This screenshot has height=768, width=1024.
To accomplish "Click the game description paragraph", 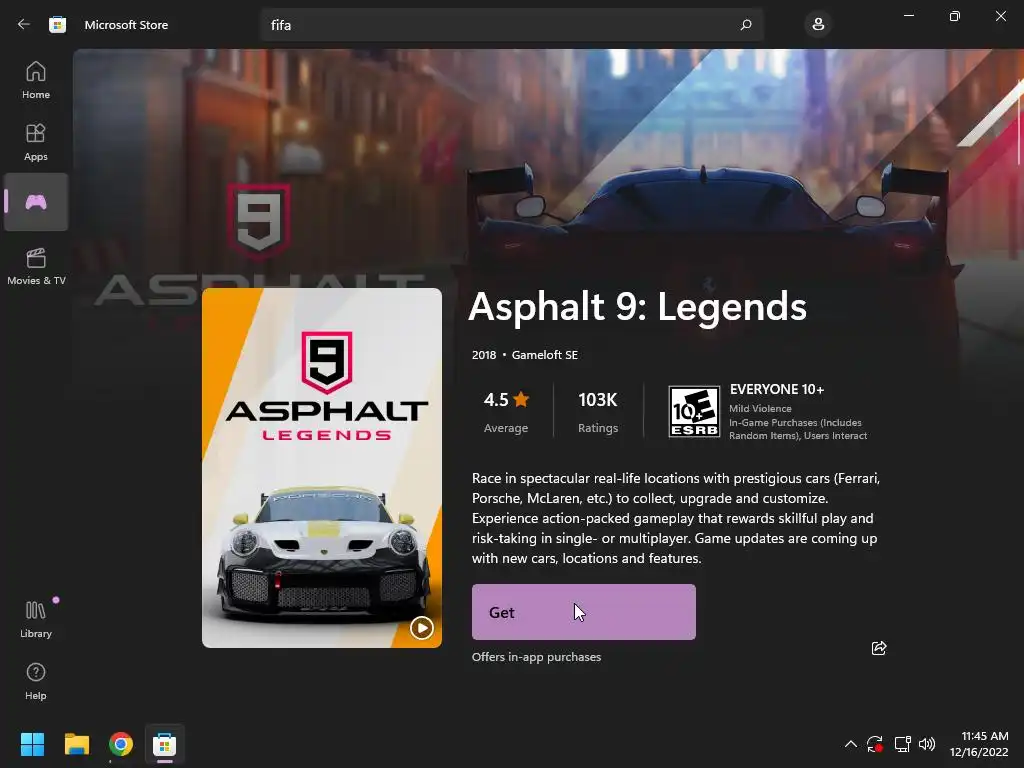I will [x=676, y=518].
